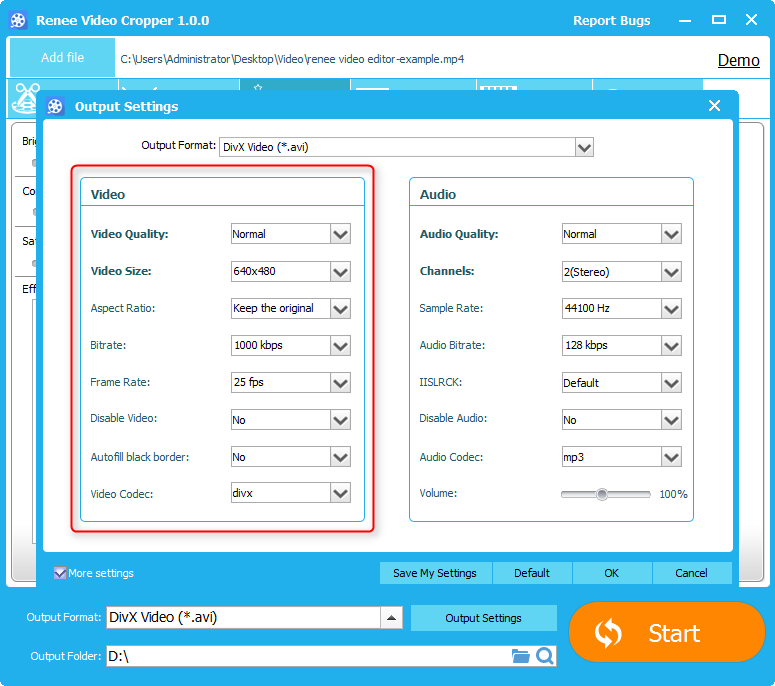Click the browse output folder icon

coord(520,656)
